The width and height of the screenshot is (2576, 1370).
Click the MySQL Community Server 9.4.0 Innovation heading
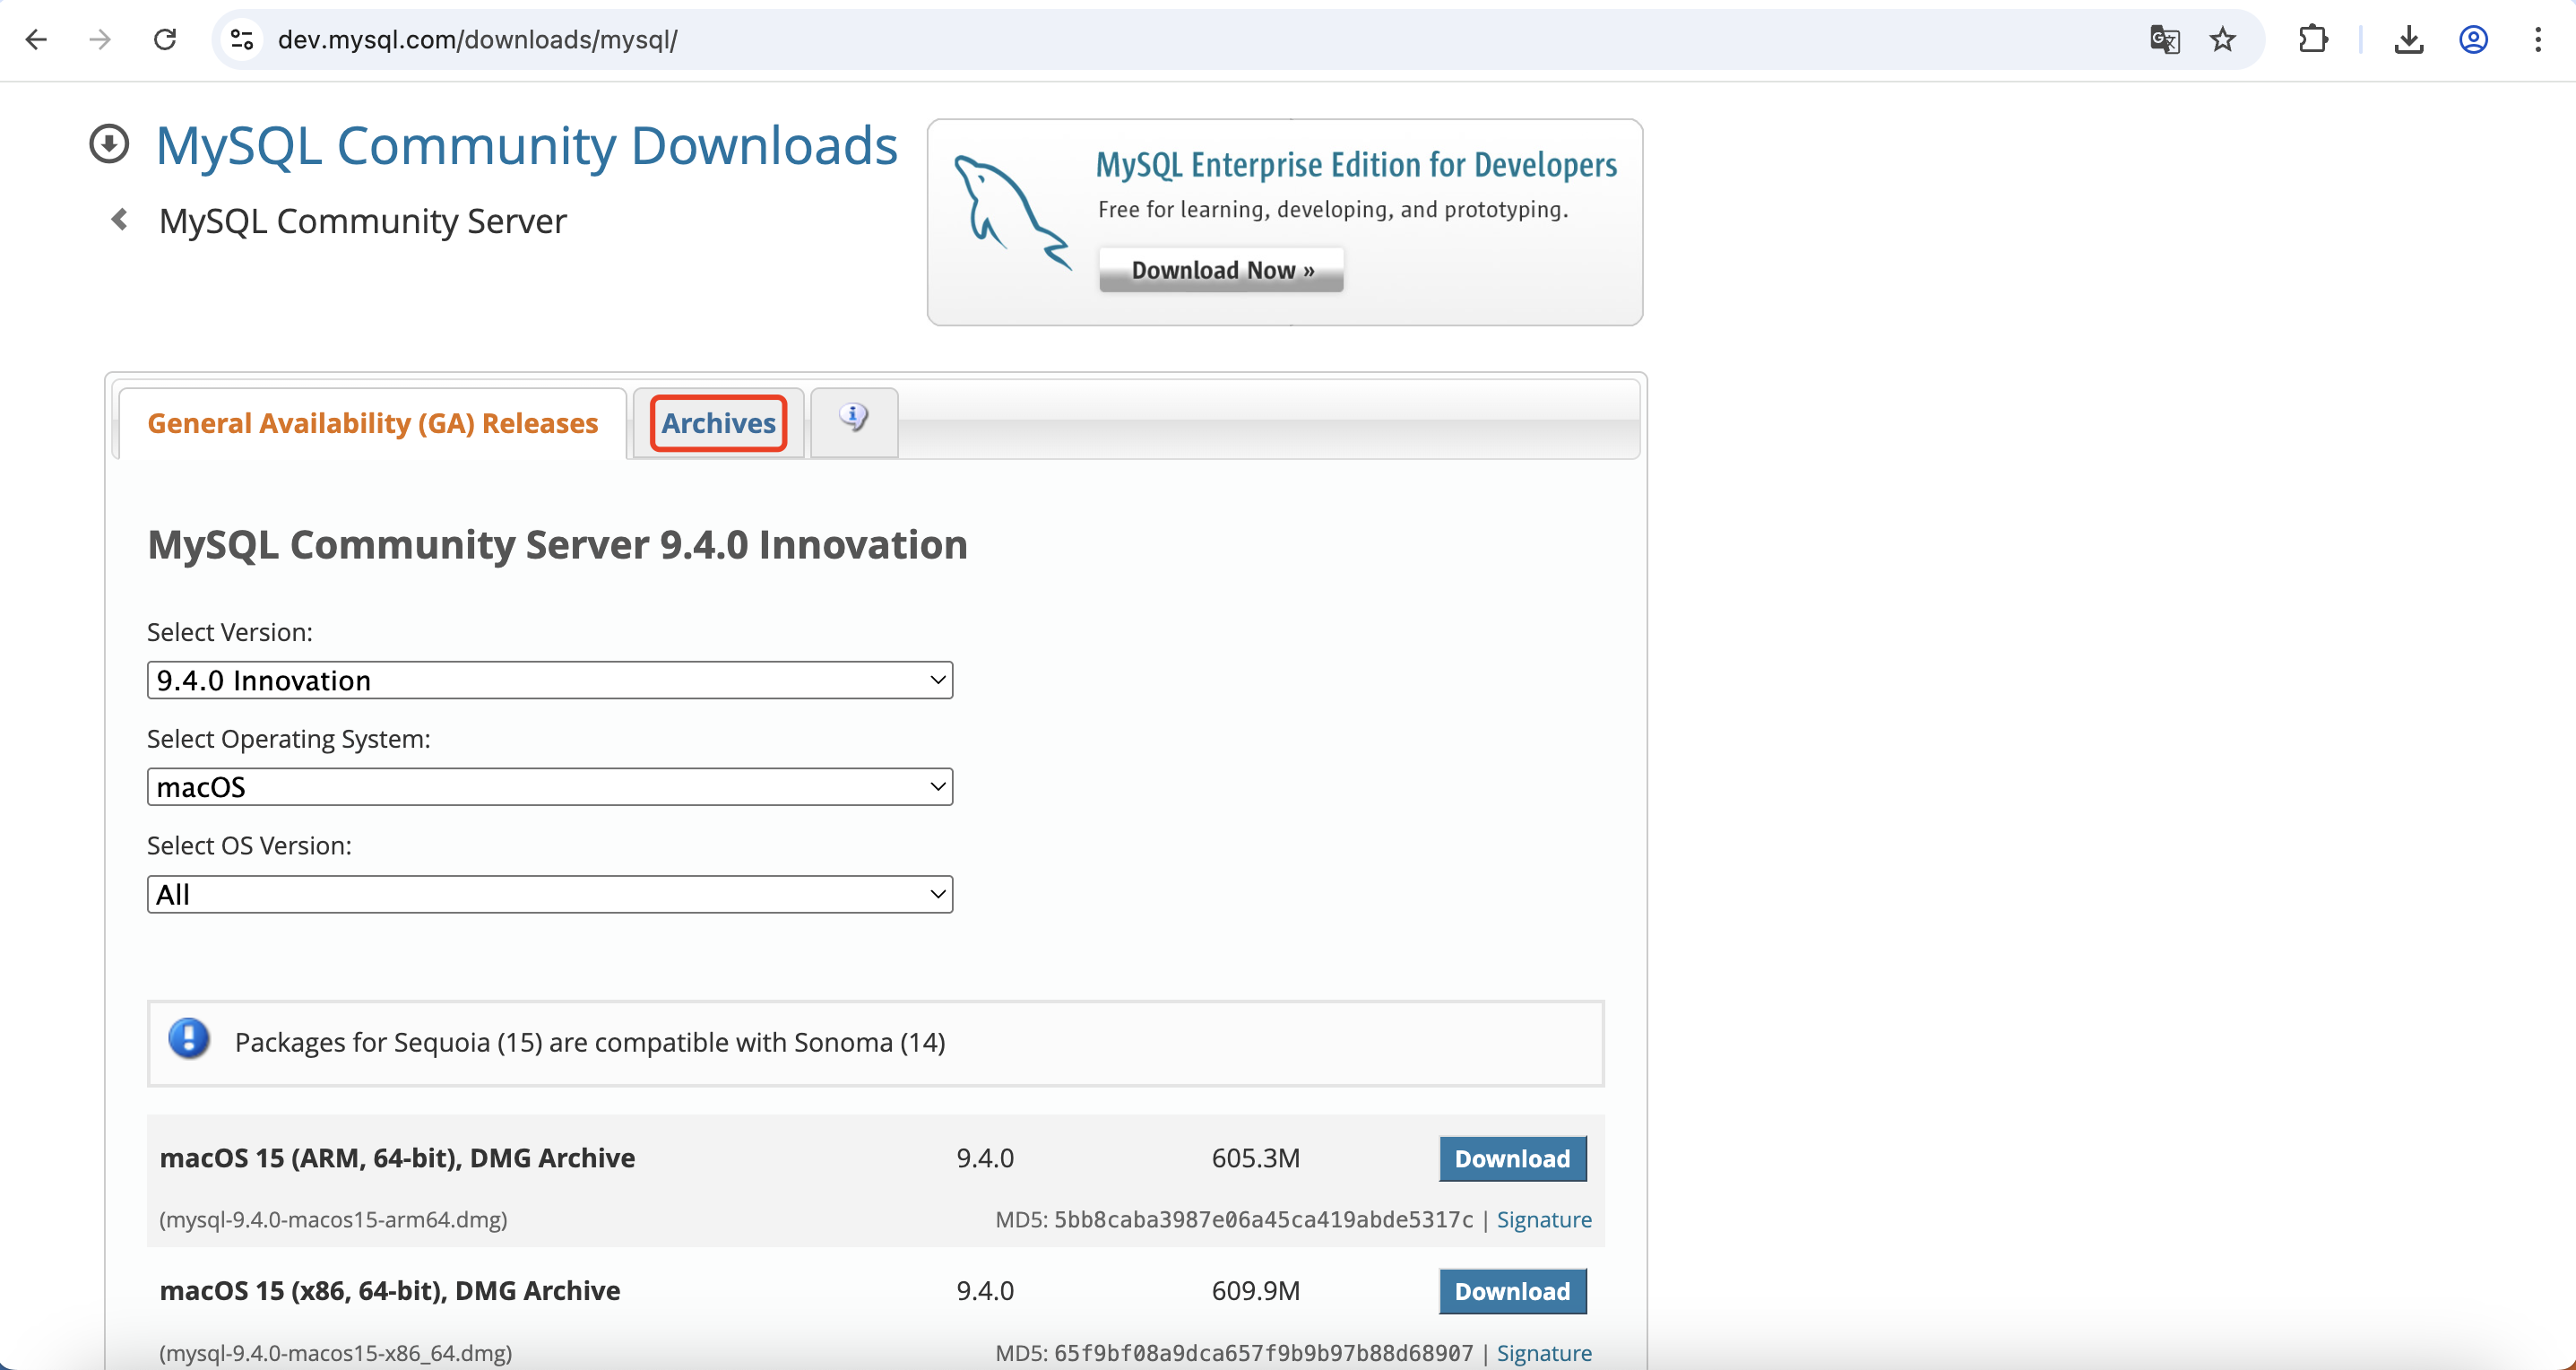(x=557, y=544)
